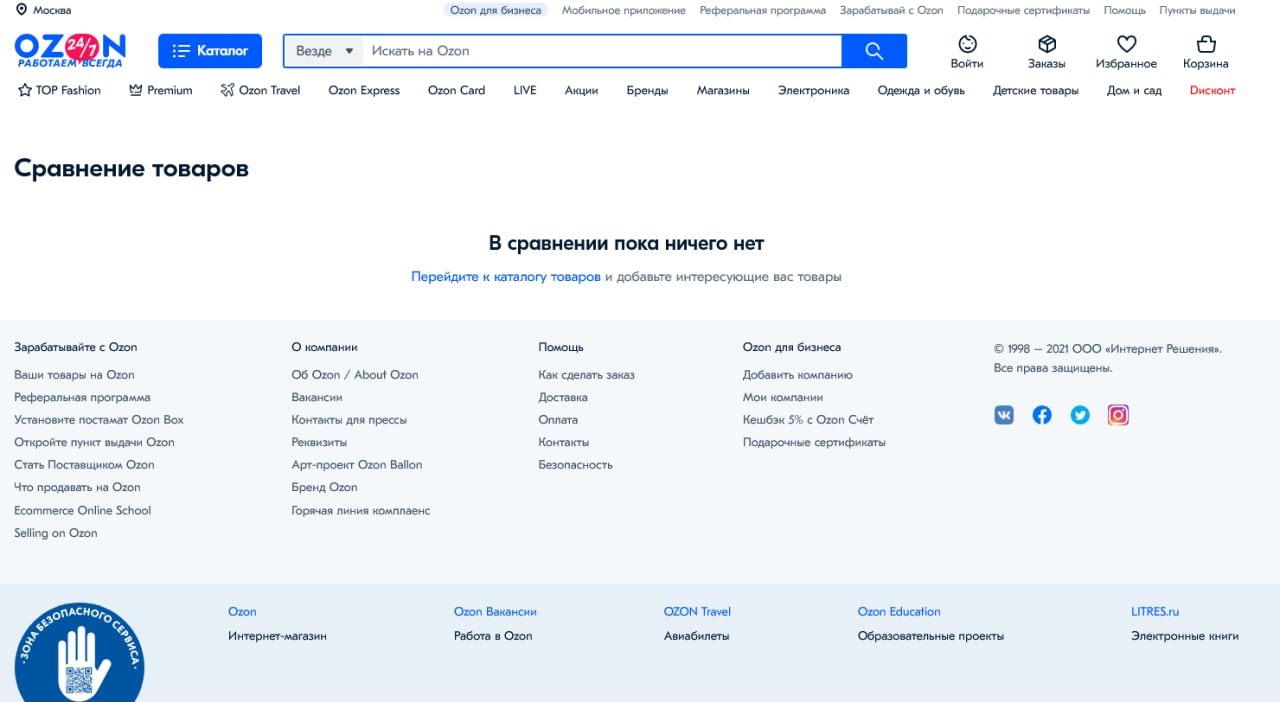Screen dimensions: 1280x702
Task: Open Бренды section
Action: 647,90
